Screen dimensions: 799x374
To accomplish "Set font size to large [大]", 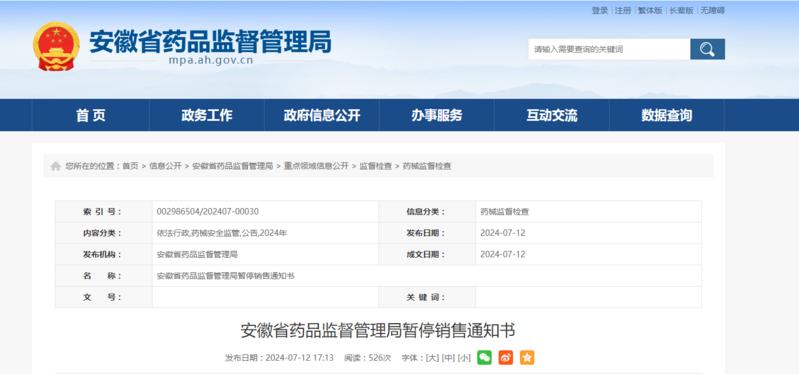I will 432,358.
